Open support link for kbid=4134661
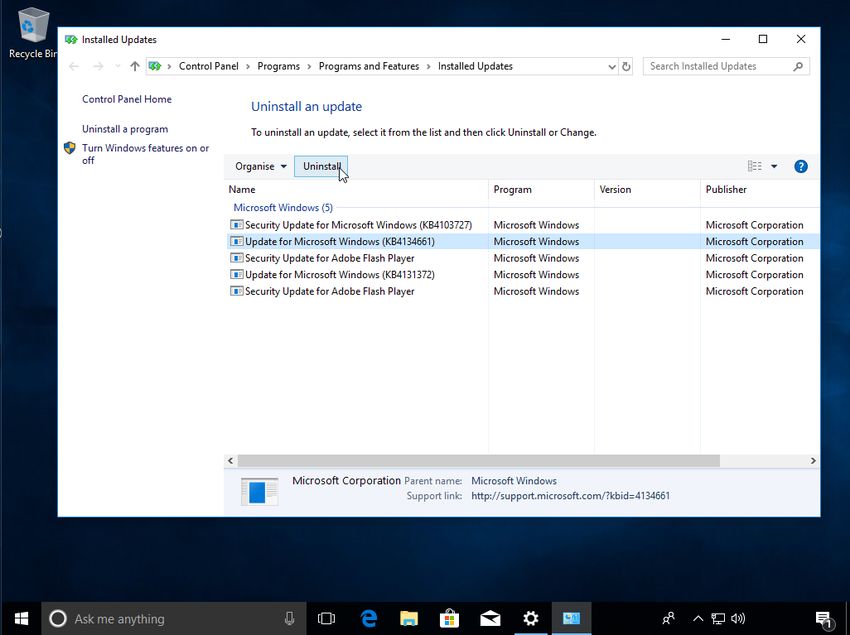Image resolution: width=850 pixels, height=635 pixels. click(570, 496)
